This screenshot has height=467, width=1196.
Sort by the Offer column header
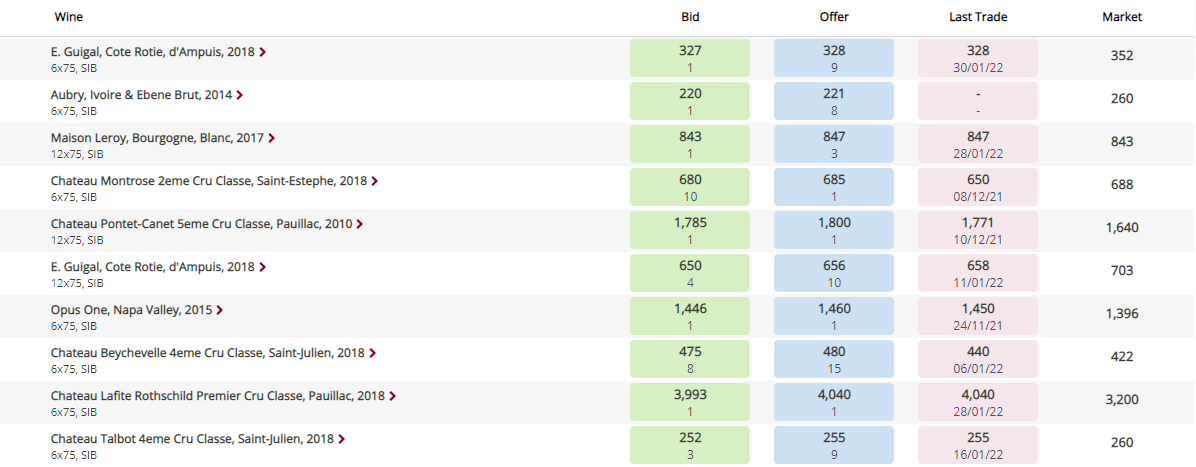[x=834, y=17]
